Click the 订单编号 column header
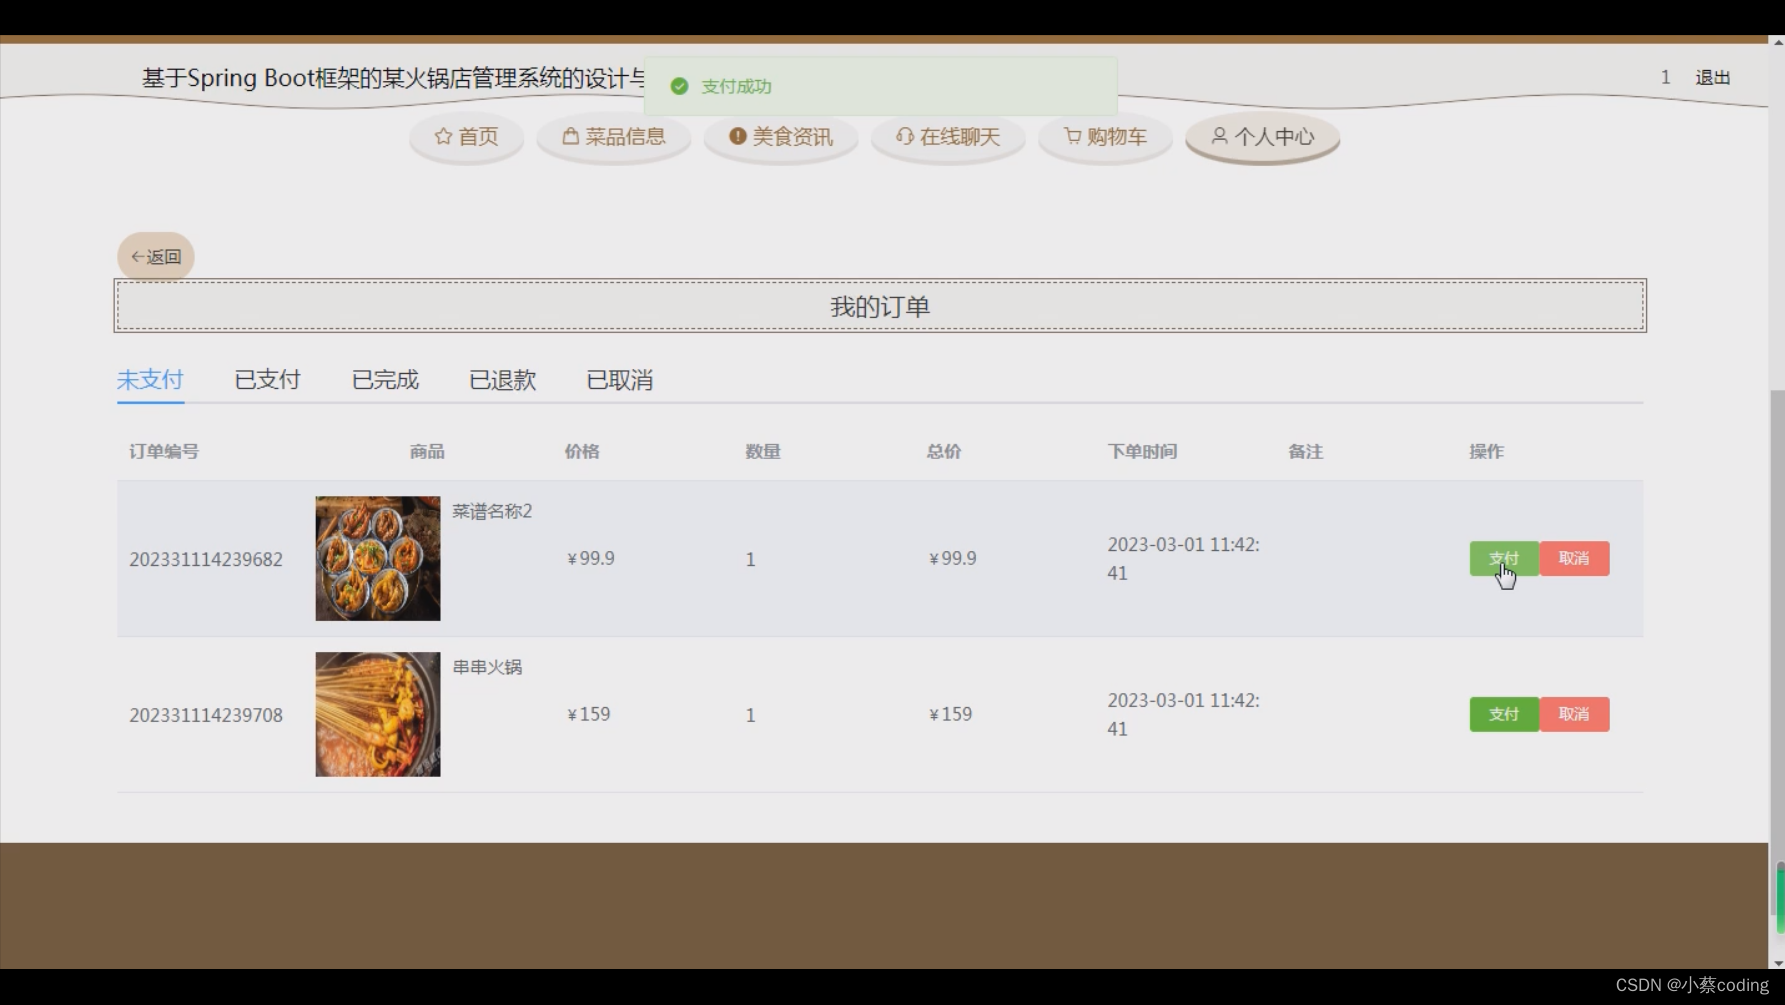The height and width of the screenshot is (1005, 1785). click(x=164, y=451)
